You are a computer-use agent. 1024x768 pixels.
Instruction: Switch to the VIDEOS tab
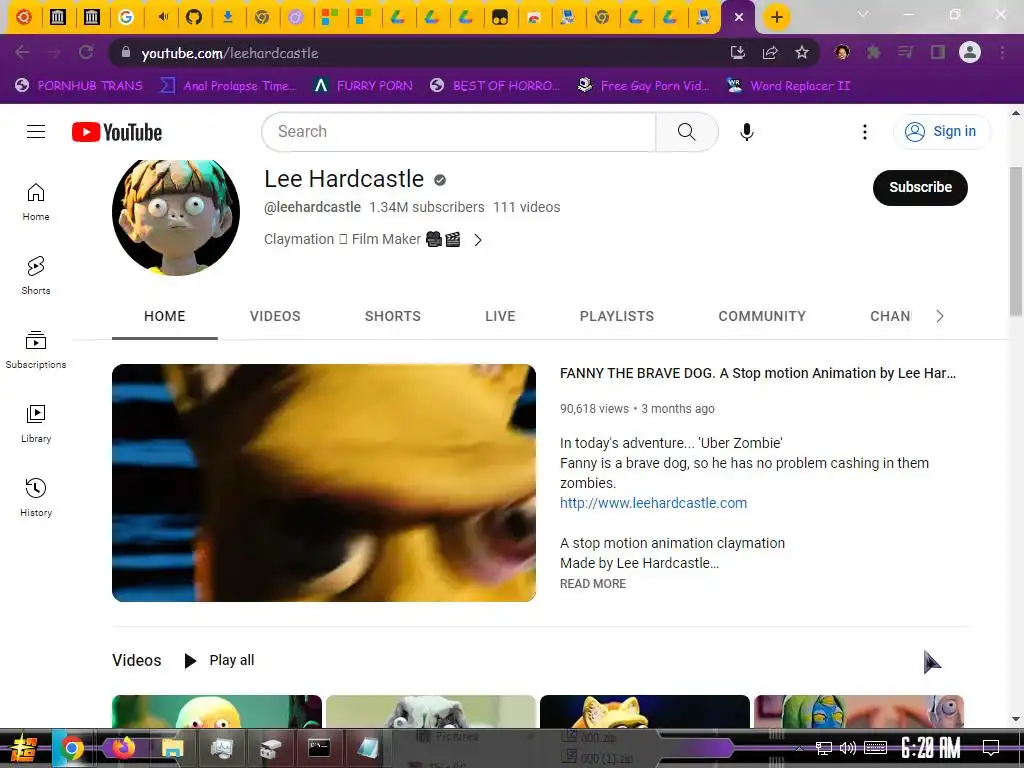pyautogui.click(x=275, y=316)
